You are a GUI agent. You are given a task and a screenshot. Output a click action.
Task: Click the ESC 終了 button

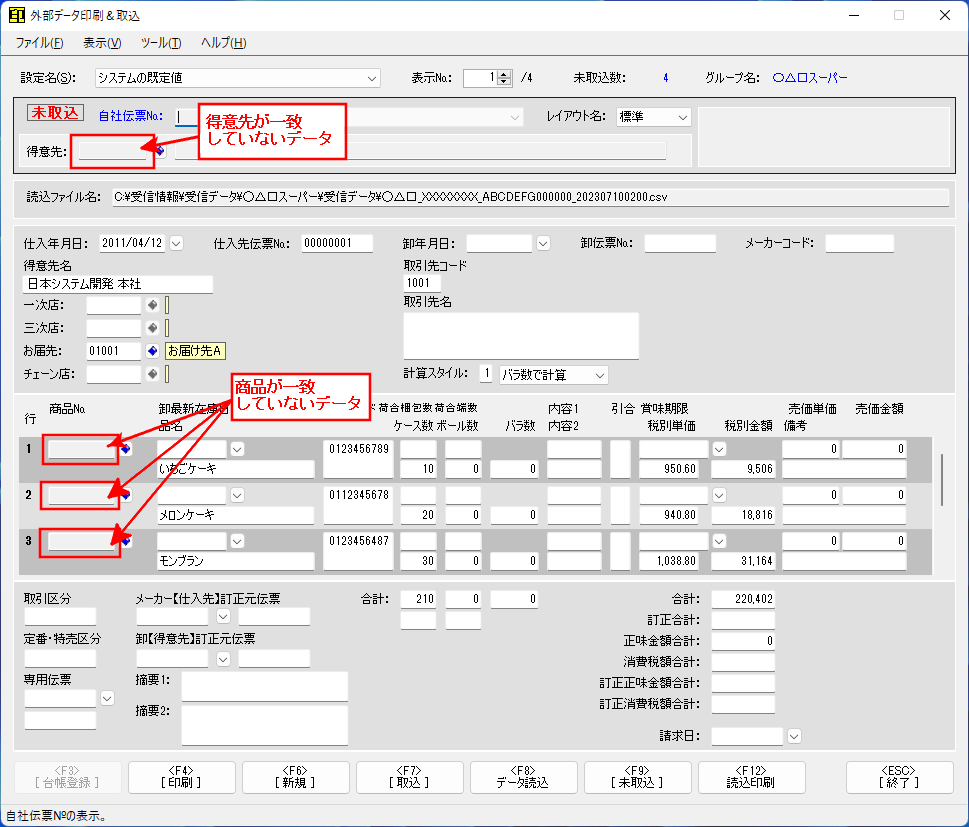pyautogui.click(x=899, y=777)
